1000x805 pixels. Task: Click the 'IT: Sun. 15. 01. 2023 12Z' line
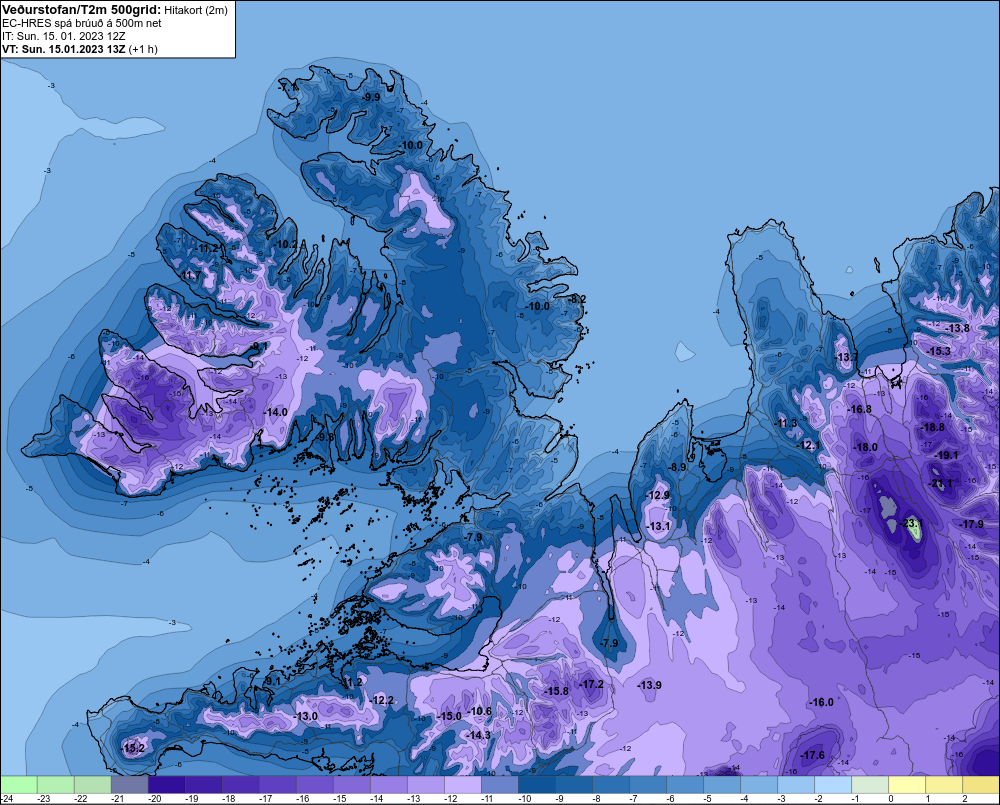point(63,36)
